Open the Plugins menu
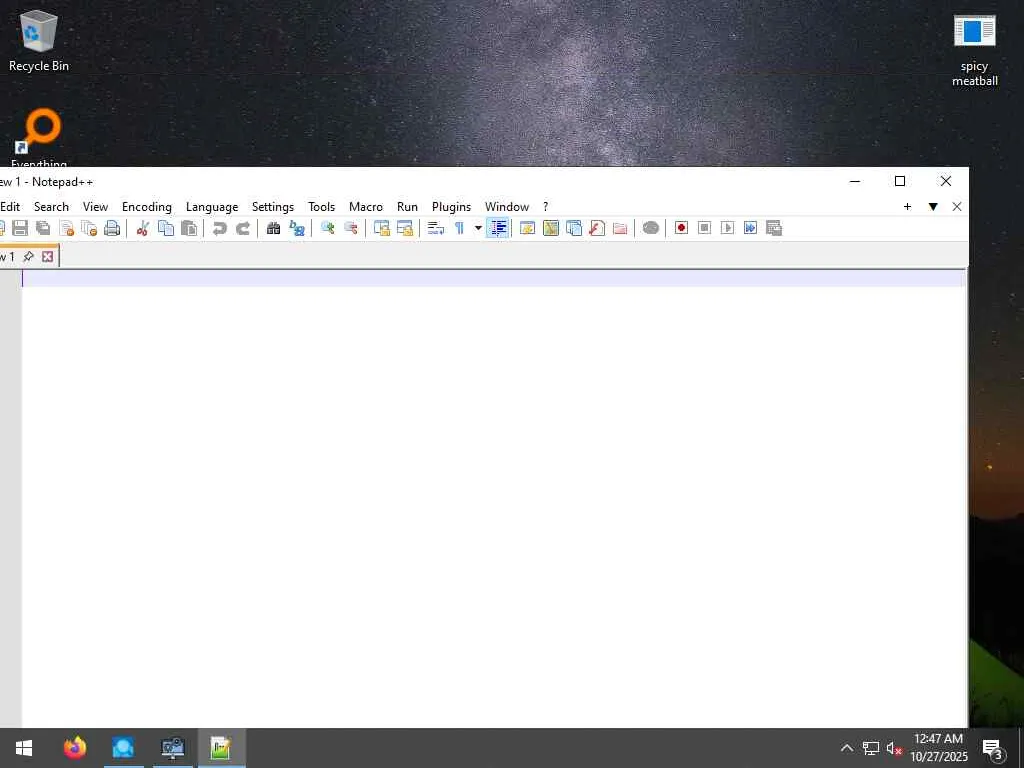 point(451,206)
